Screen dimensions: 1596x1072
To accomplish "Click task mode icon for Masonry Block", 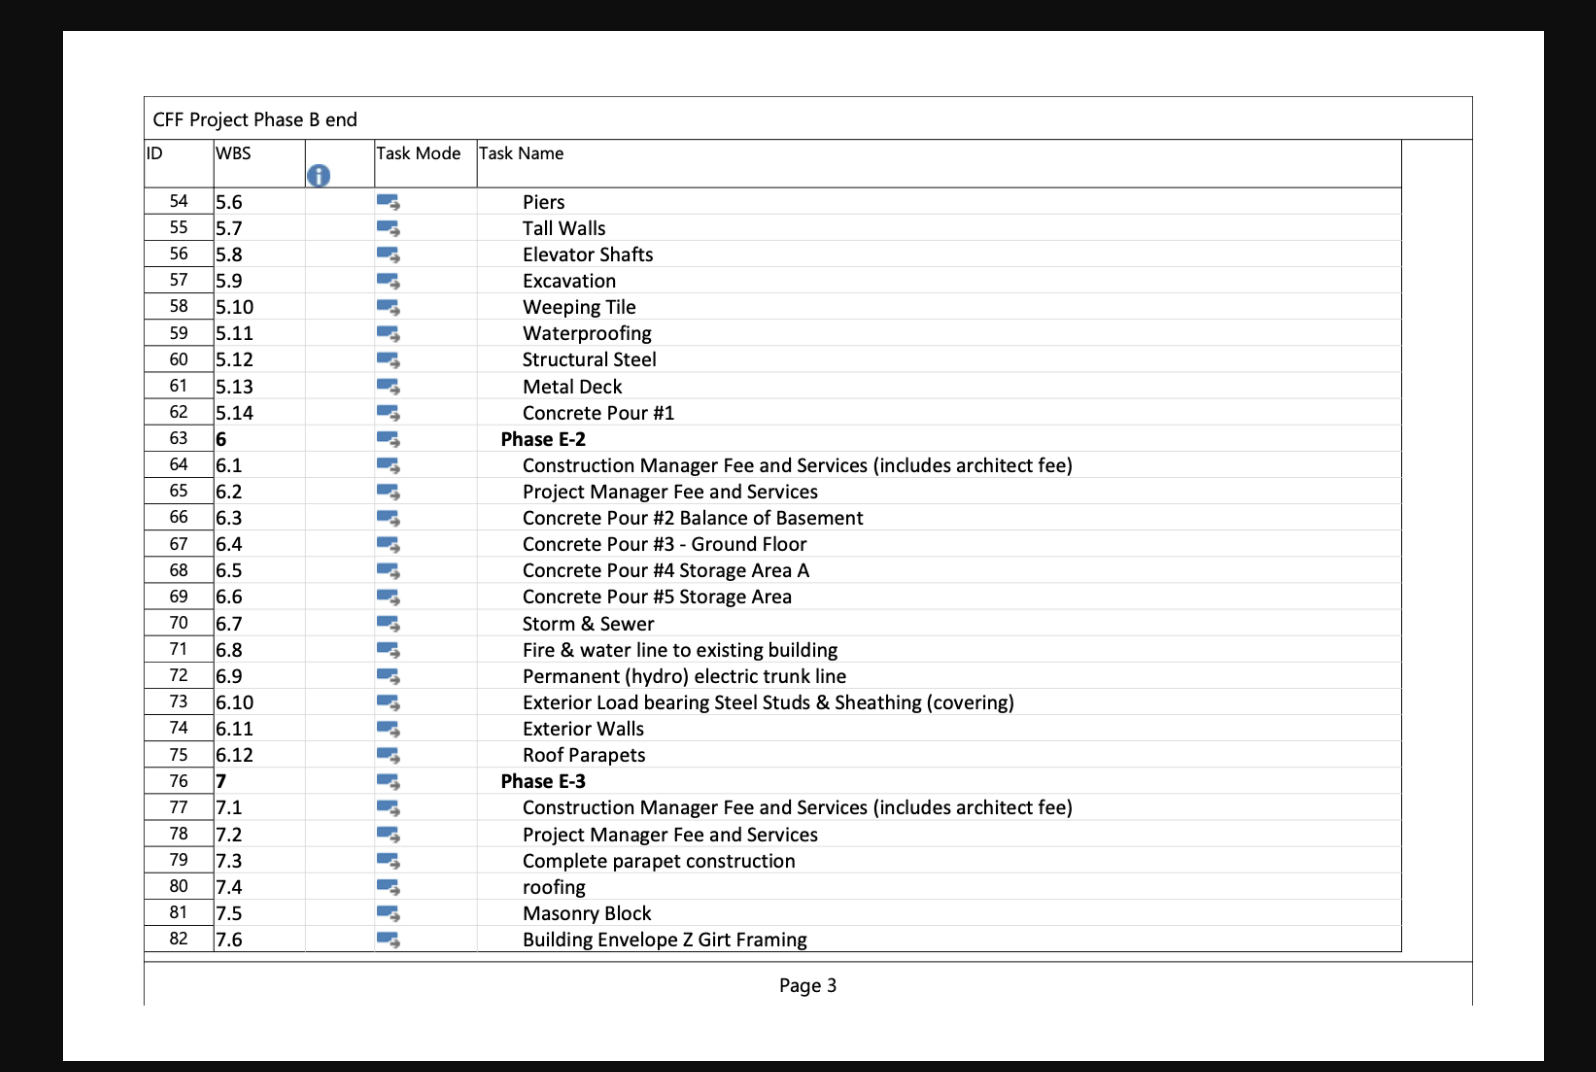I will click(388, 914).
